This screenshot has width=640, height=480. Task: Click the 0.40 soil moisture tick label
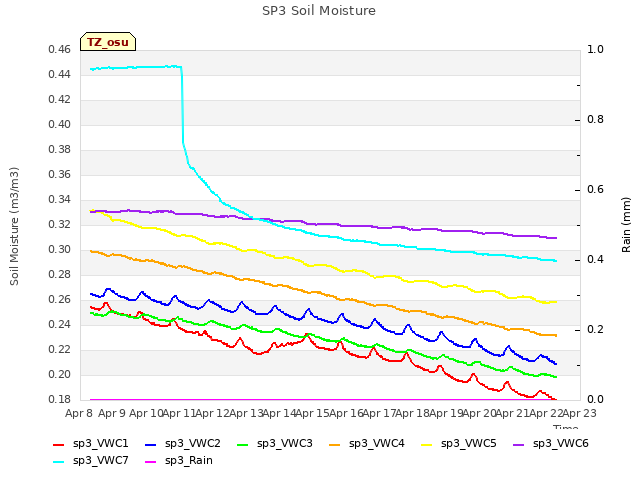click(60, 124)
